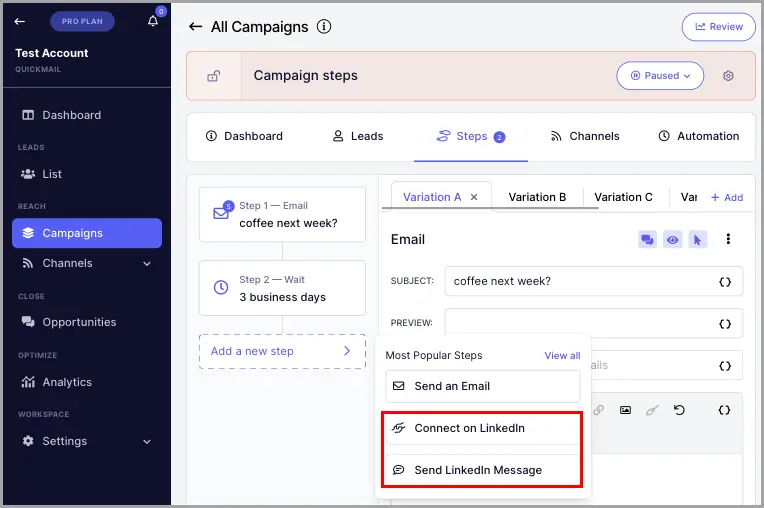Click the insert image icon in editor toolbar
Screen dimensions: 764x508
click(x=625, y=410)
